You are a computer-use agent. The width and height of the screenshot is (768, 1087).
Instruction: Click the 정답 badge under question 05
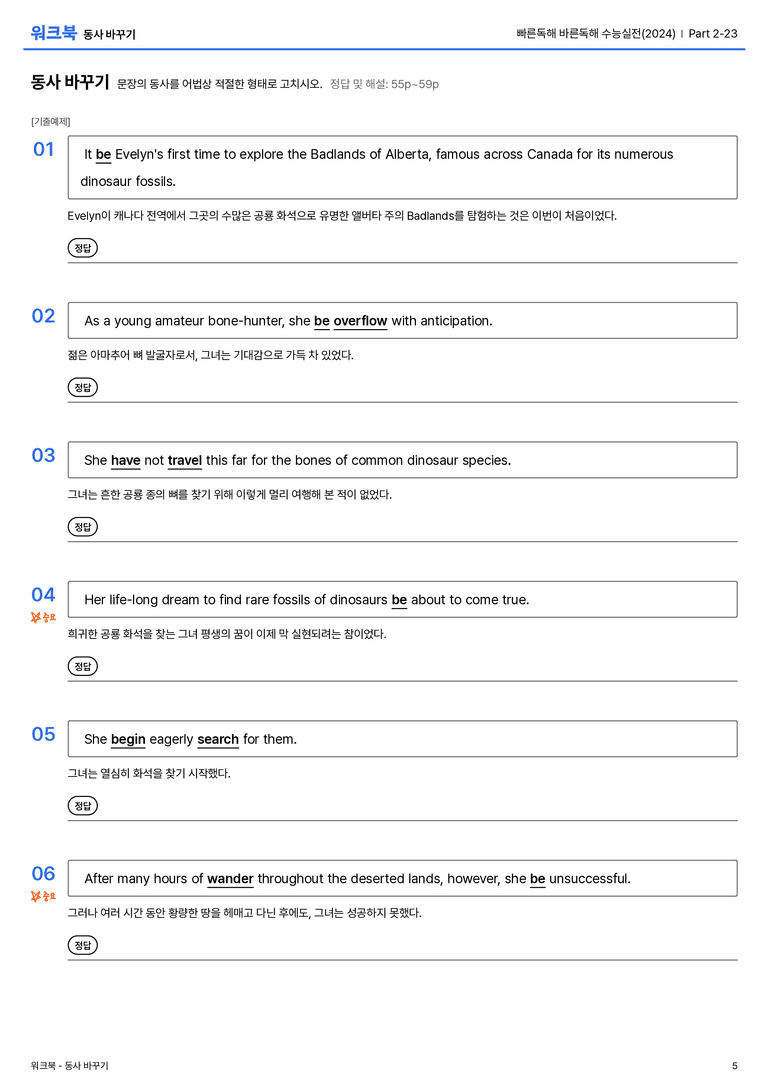tap(82, 806)
